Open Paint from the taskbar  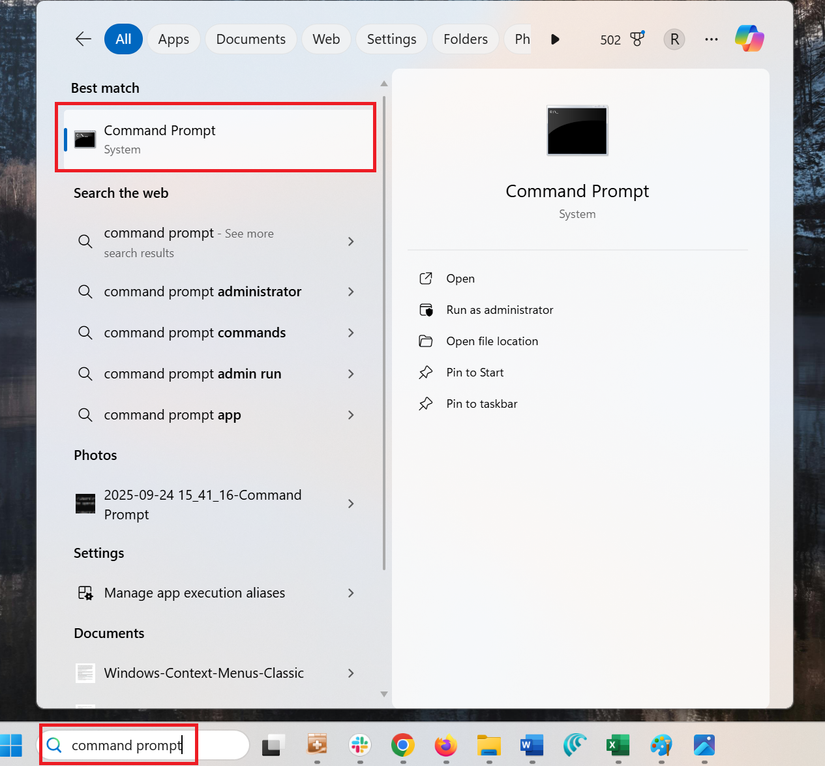click(661, 745)
